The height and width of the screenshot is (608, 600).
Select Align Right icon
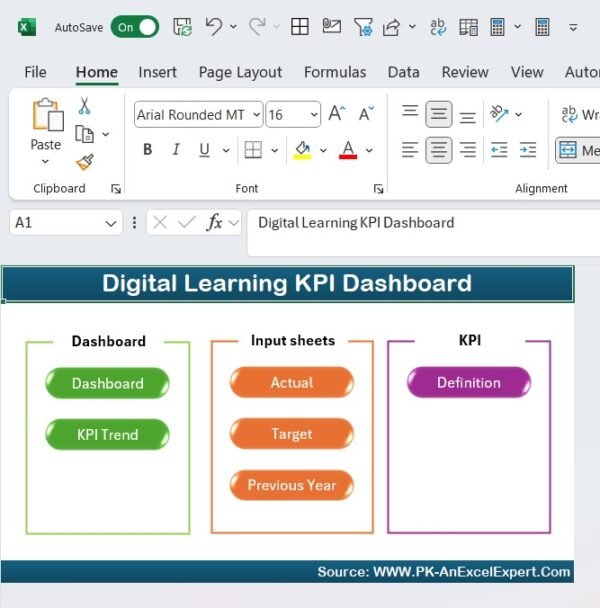pos(467,150)
